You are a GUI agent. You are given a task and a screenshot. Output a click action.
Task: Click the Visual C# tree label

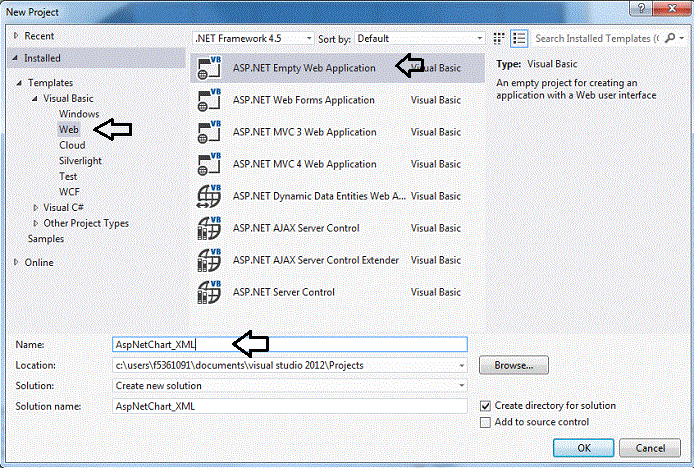(63, 207)
